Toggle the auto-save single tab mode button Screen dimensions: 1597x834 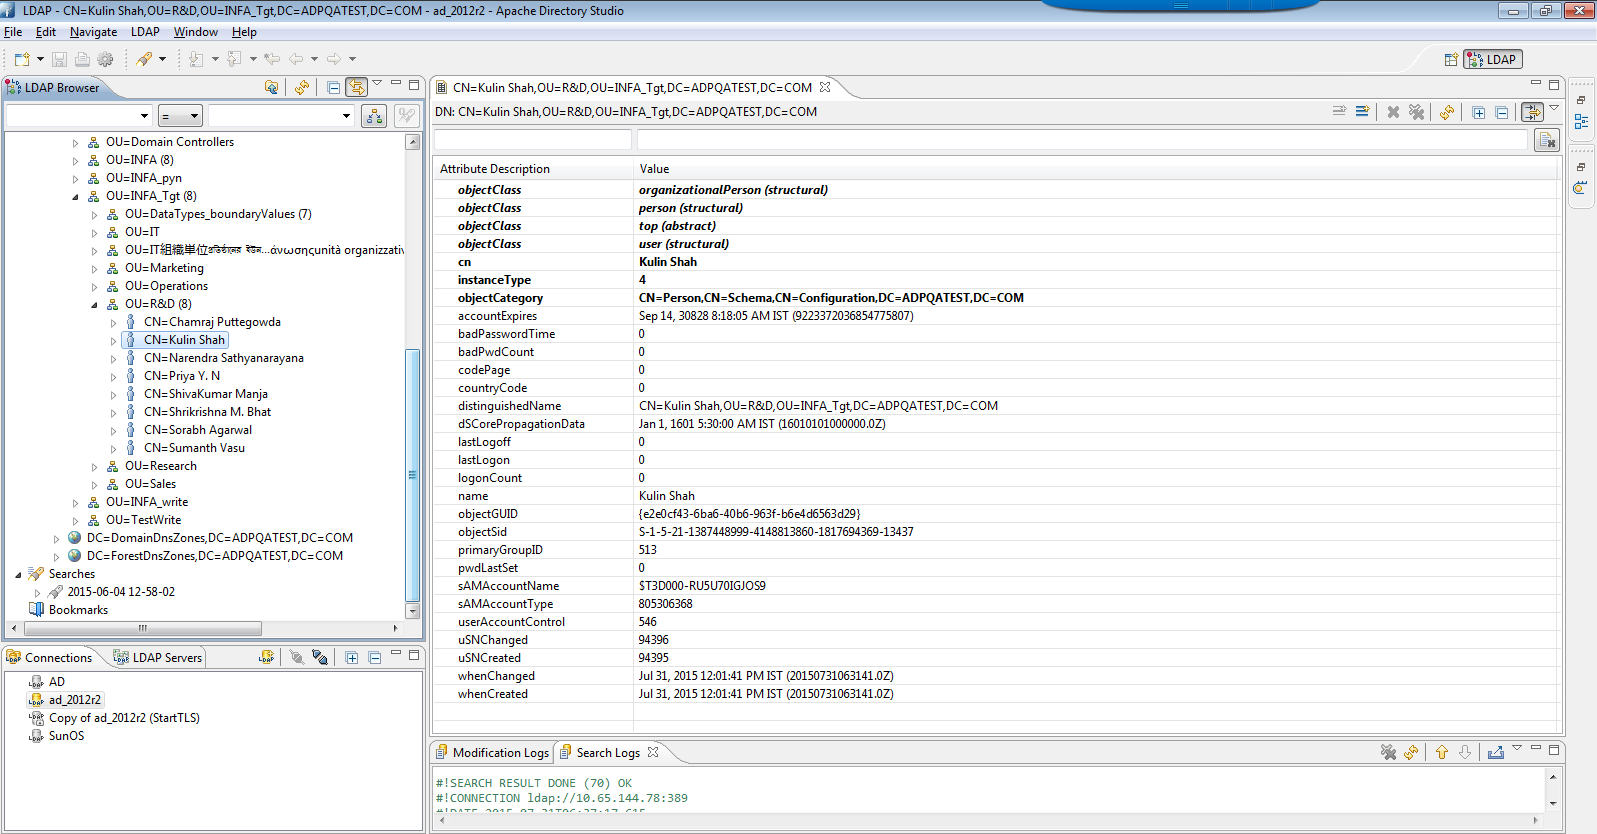point(1532,112)
